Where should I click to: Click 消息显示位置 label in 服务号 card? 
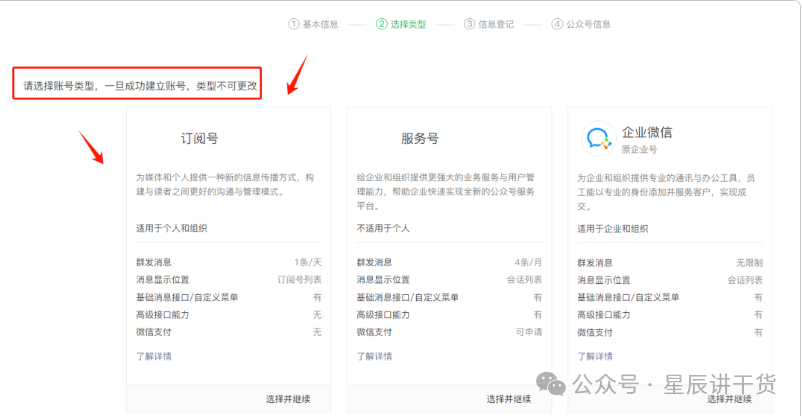383,280
